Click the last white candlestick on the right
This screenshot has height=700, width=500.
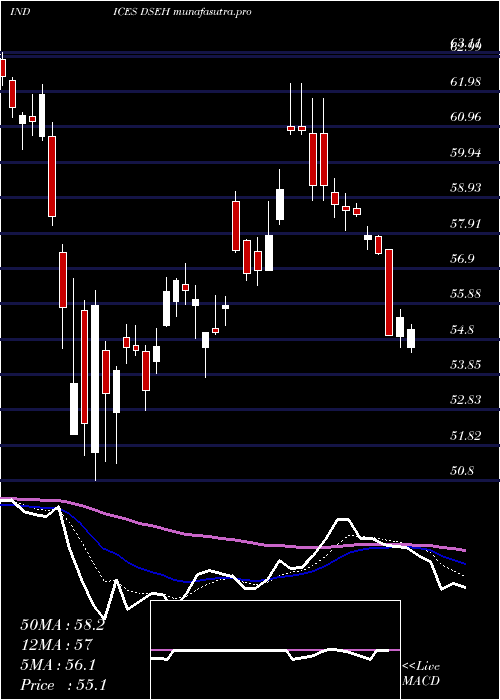pos(411,338)
